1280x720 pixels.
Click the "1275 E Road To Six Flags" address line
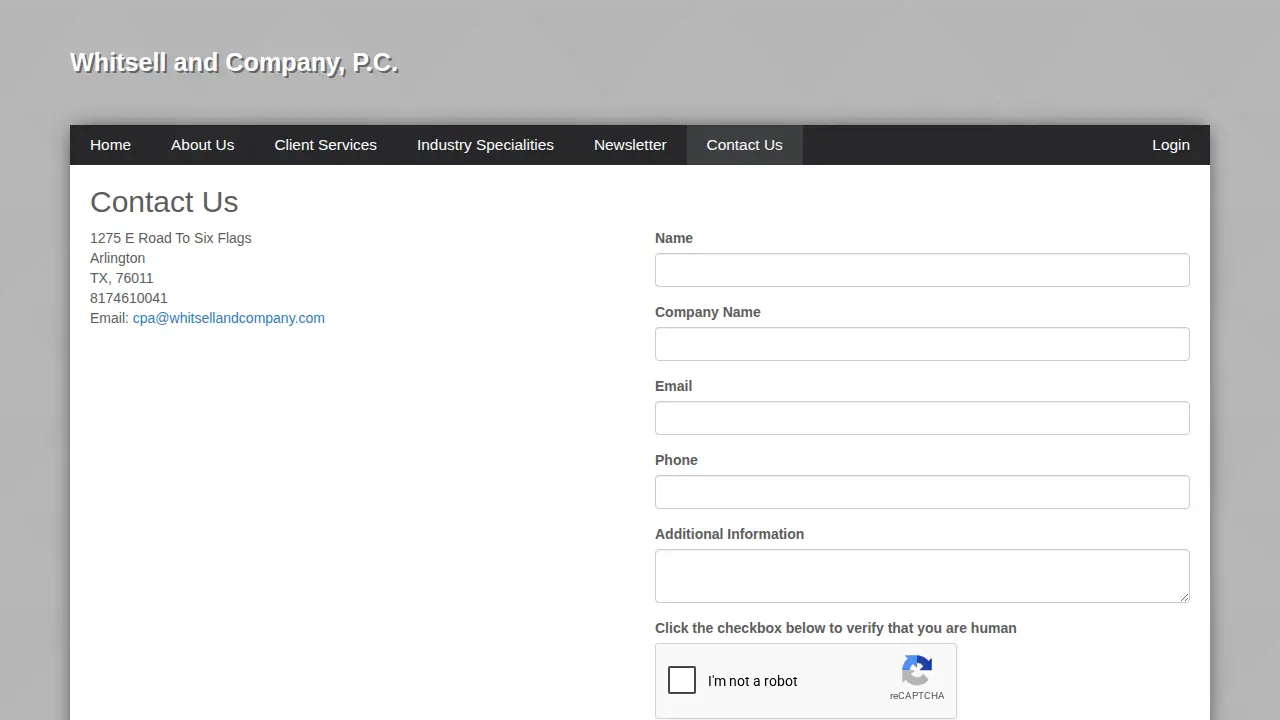171,238
